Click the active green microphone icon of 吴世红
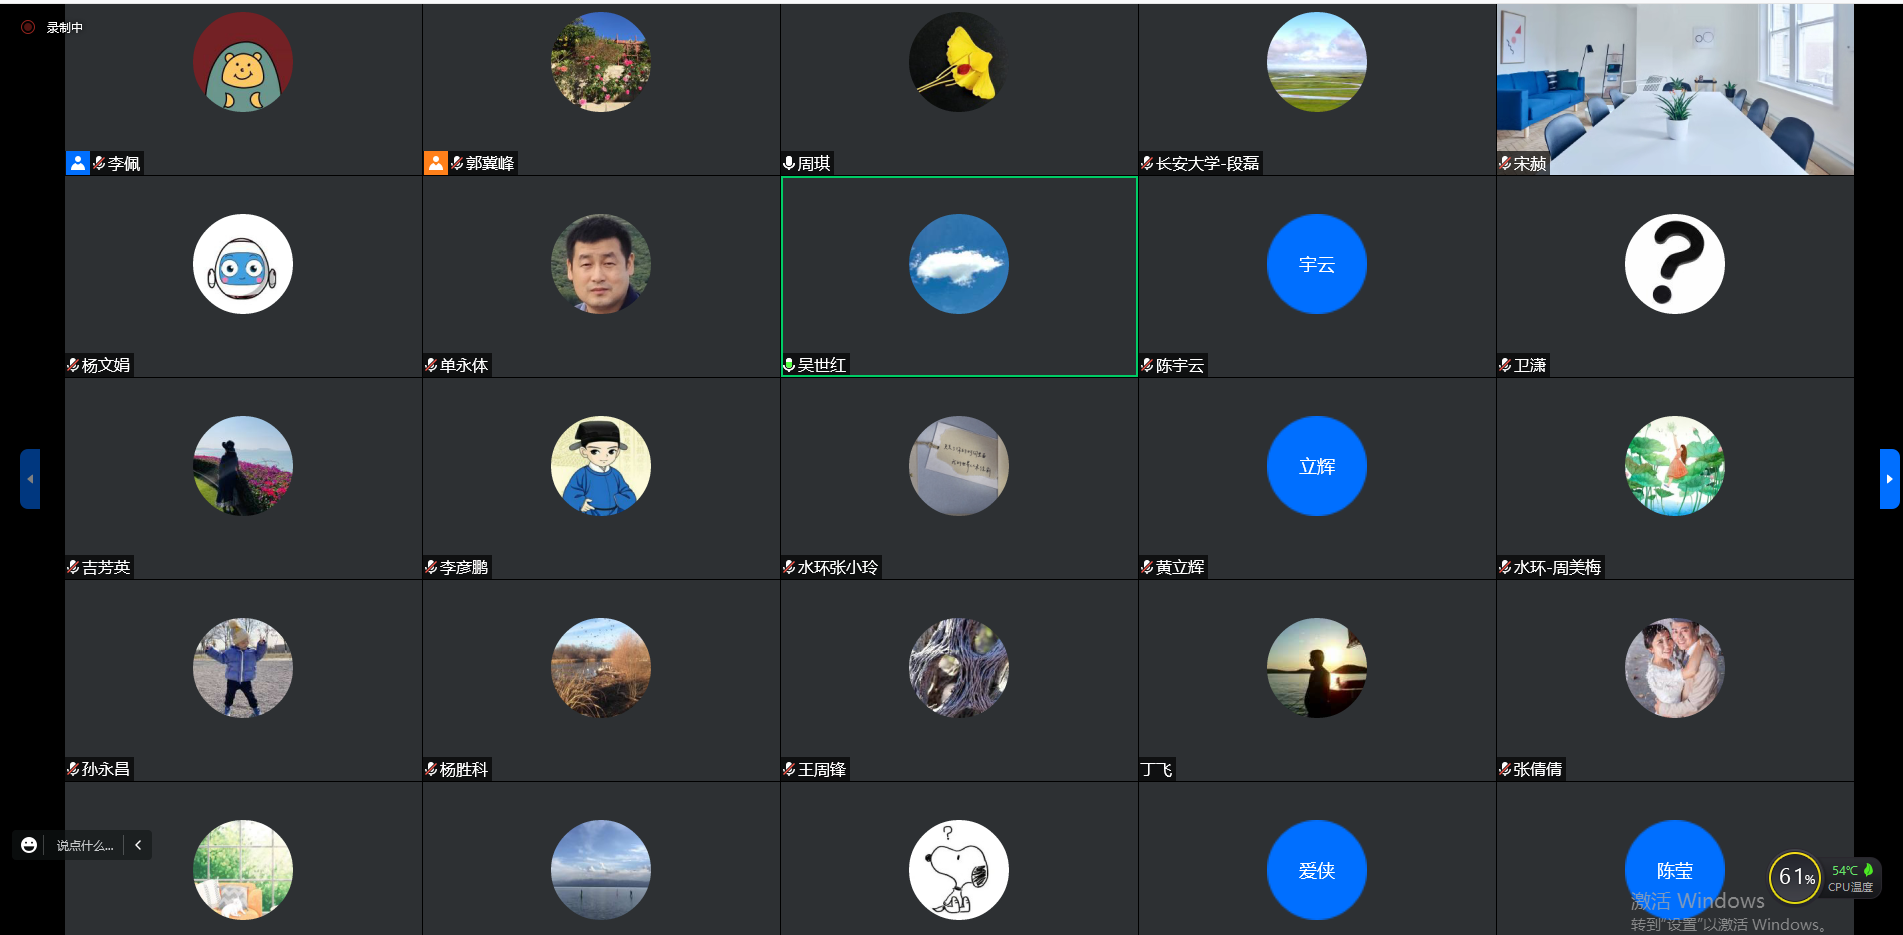This screenshot has height=935, width=1903. coord(789,365)
